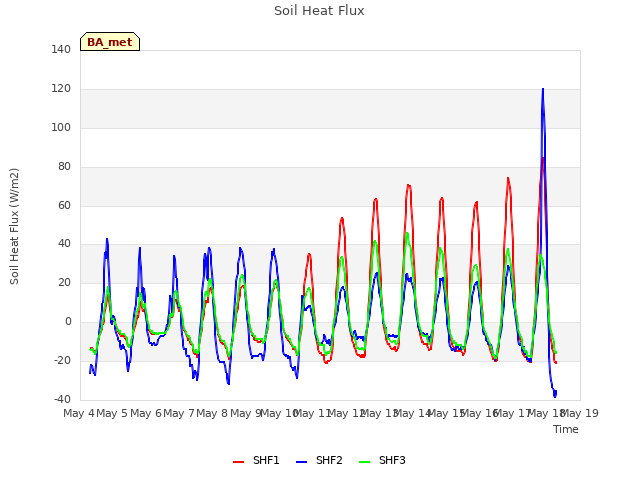Click the y-axis title Soil Heat Flux (W/m2)

click(14, 226)
